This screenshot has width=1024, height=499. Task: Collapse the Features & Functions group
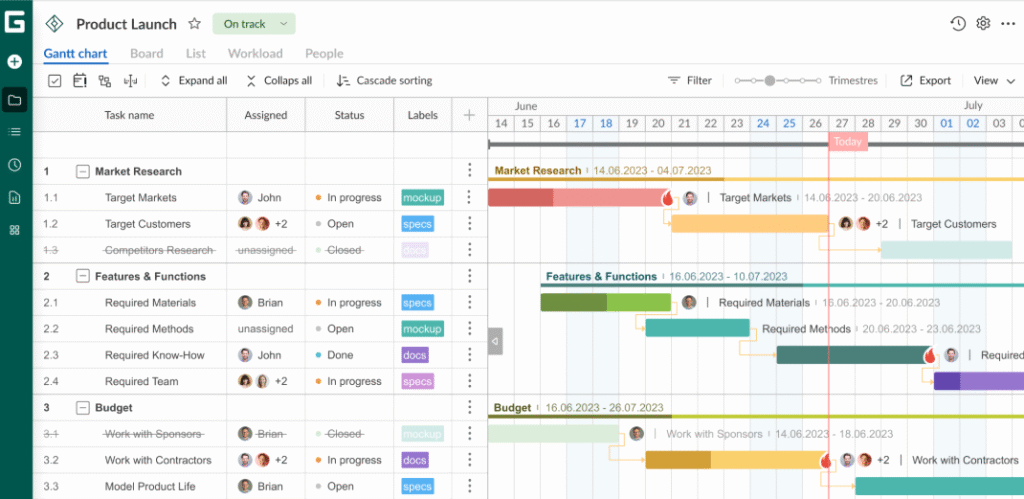83,277
